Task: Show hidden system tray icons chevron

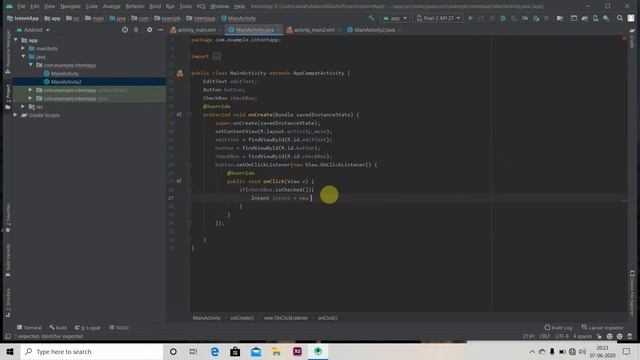Action: 532,351
